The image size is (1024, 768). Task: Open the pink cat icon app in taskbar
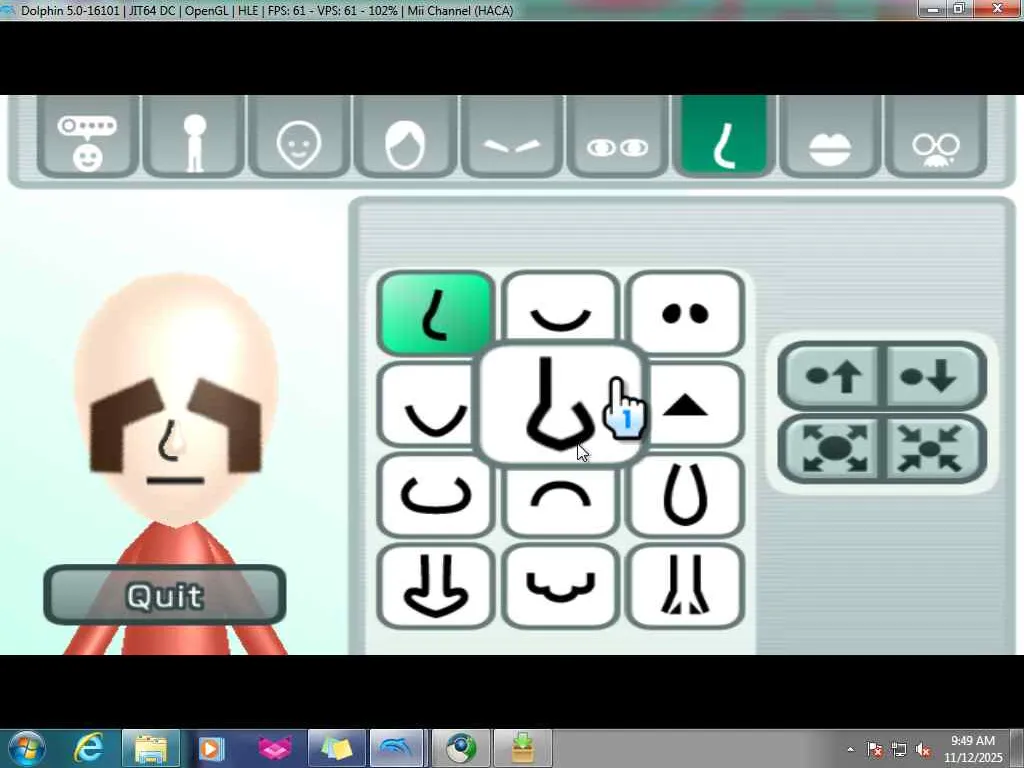274,748
